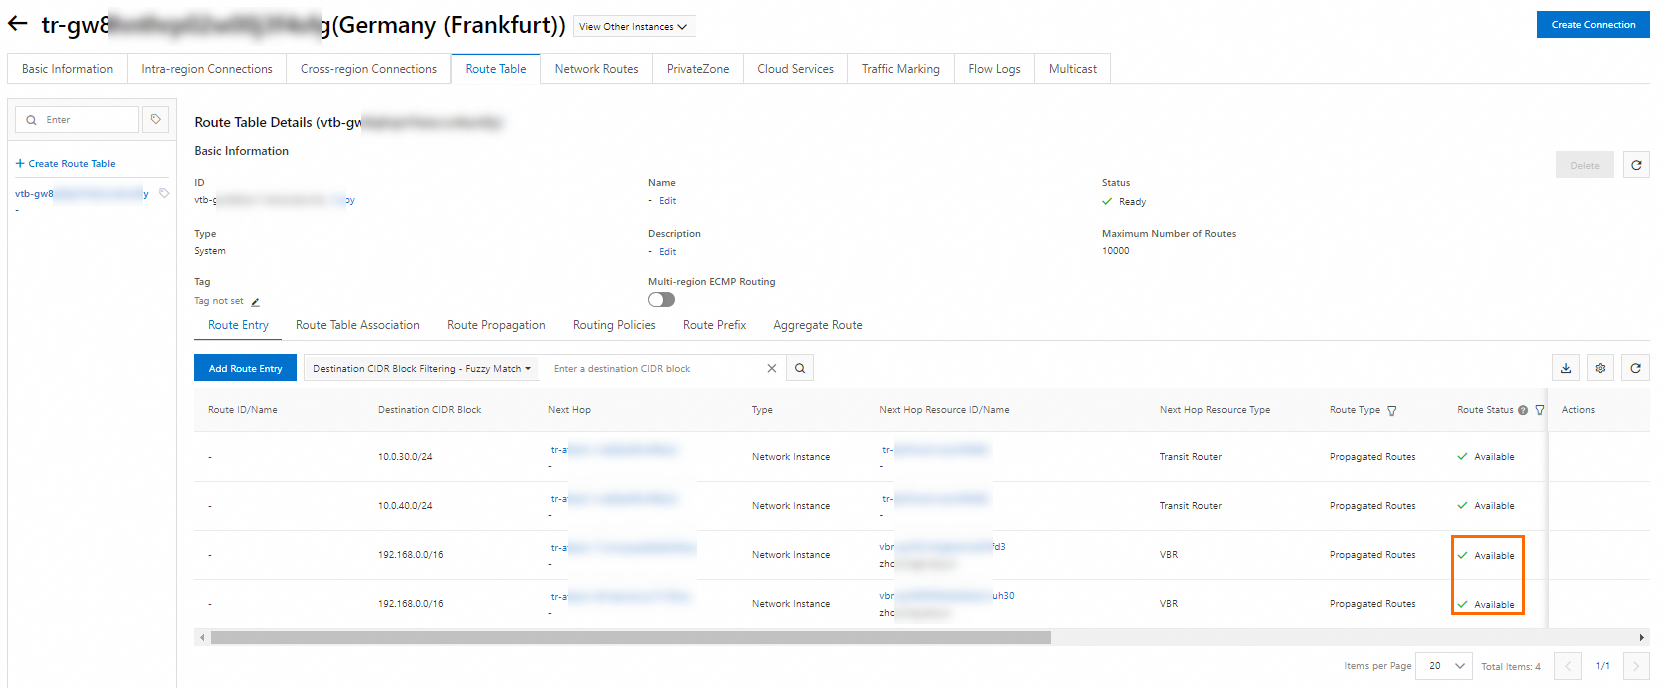The width and height of the screenshot is (1663, 688).
Task: Open View Other Instances dropdown
Action: 633,27
